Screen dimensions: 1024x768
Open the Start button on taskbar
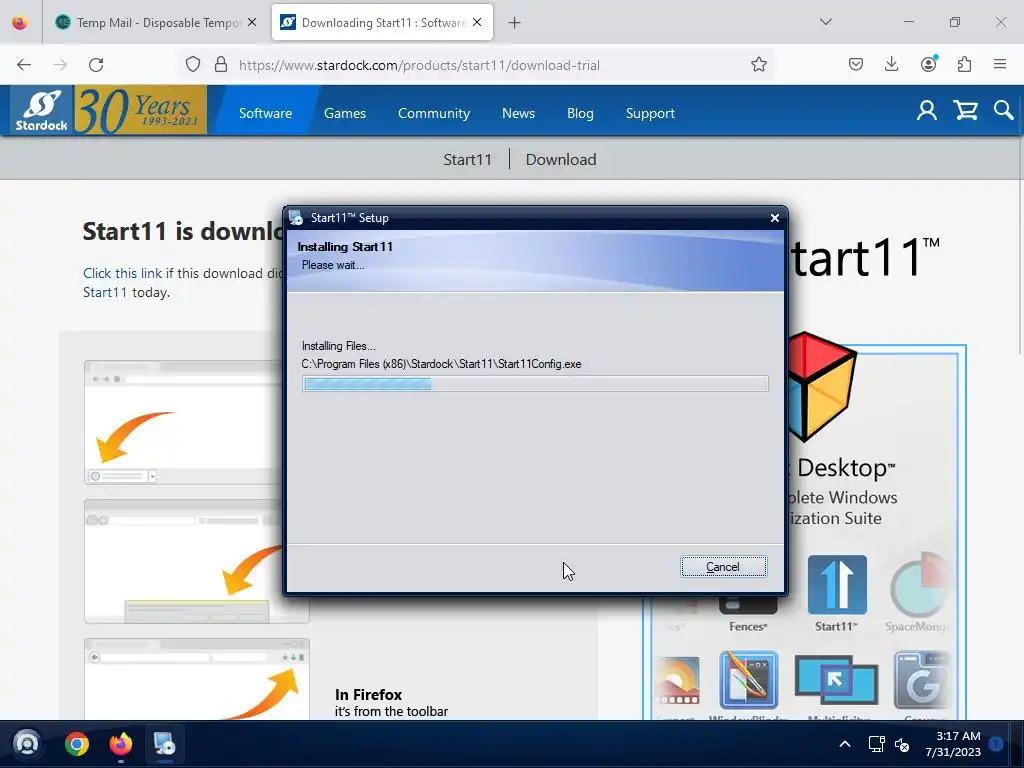coord(27,744)
